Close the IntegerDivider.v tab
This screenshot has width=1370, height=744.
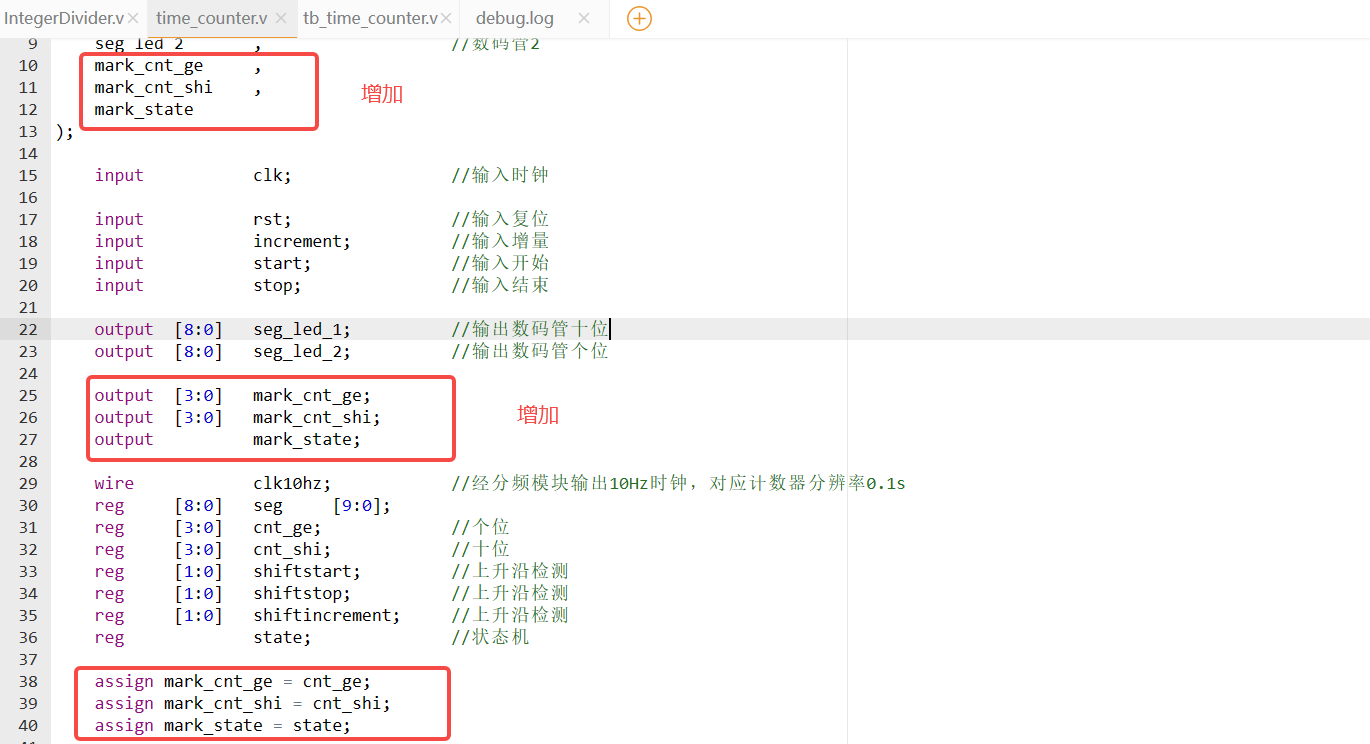click(x=133, y=18)
